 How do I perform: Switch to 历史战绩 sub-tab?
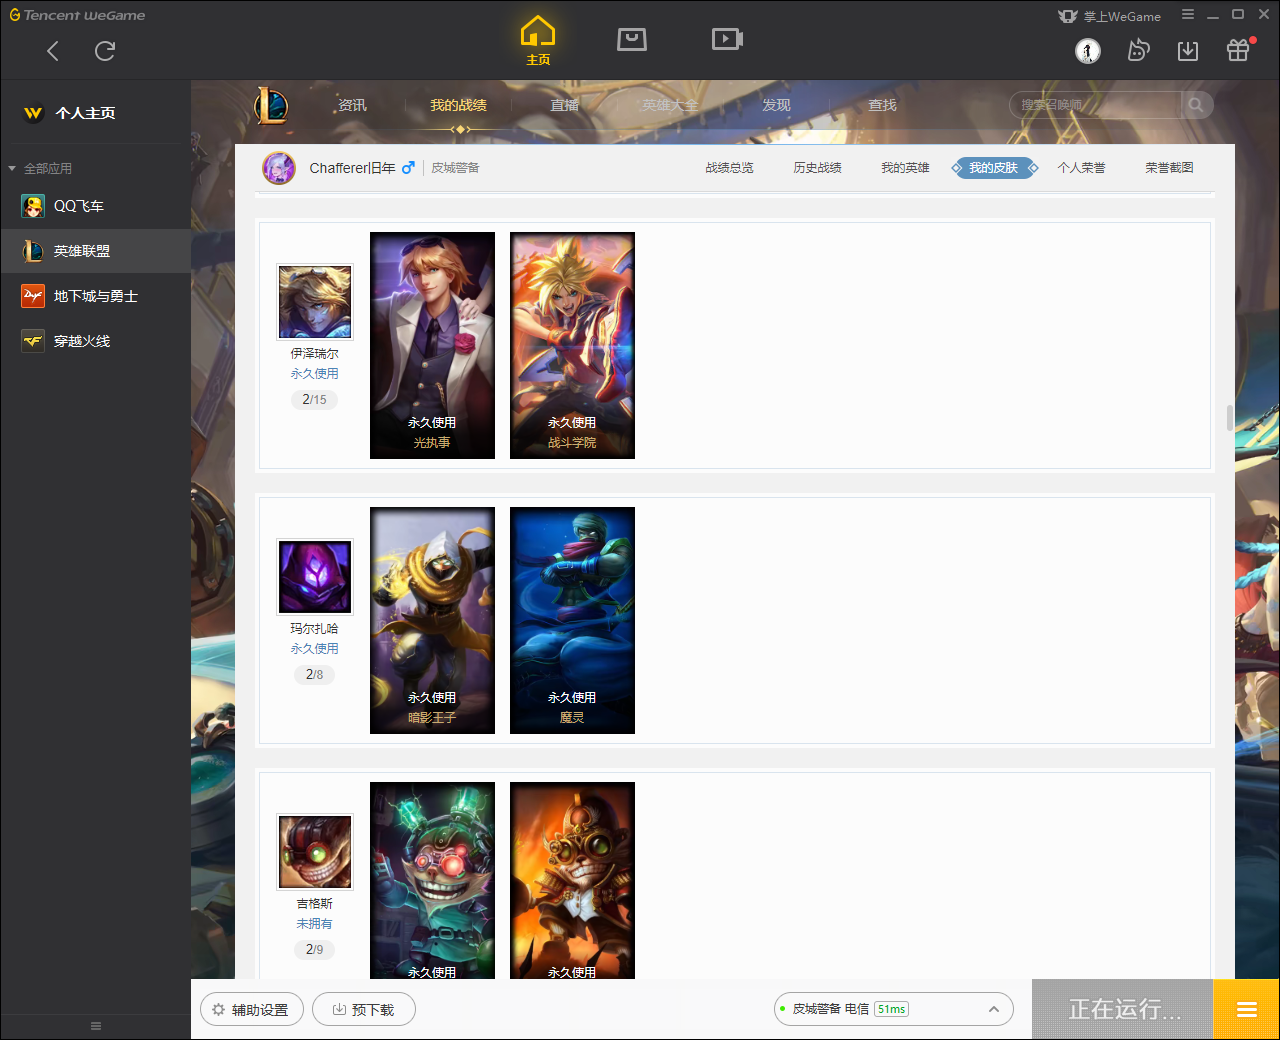click(817, 168)
